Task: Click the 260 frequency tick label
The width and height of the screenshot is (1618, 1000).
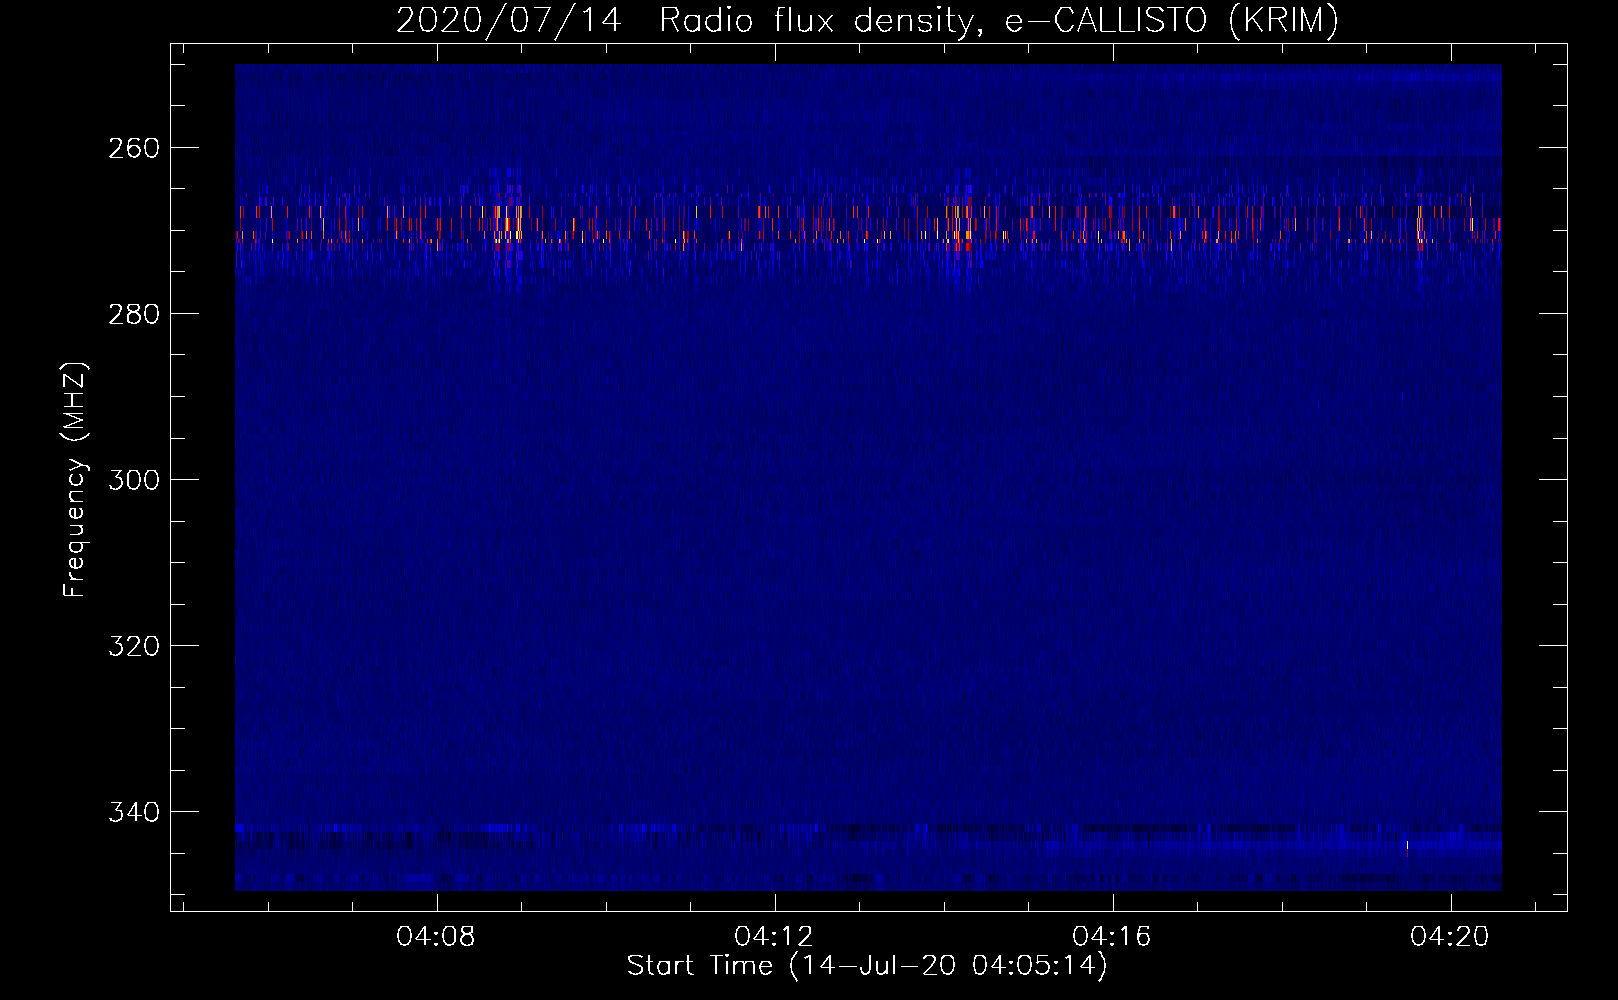Action: (x=133, y=148)
